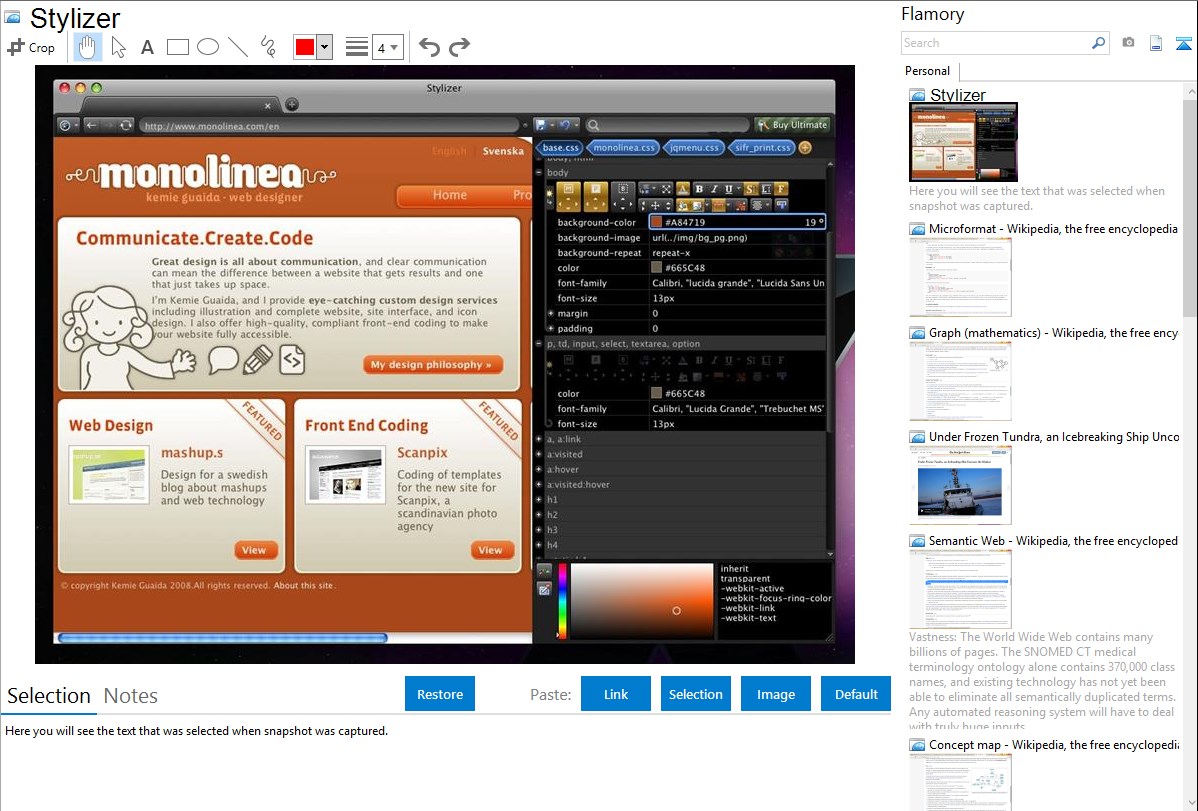Screen dimensions: 1198x811
Task: Open the Microformat Wikipedia snapshot title
Action: 1053,229
